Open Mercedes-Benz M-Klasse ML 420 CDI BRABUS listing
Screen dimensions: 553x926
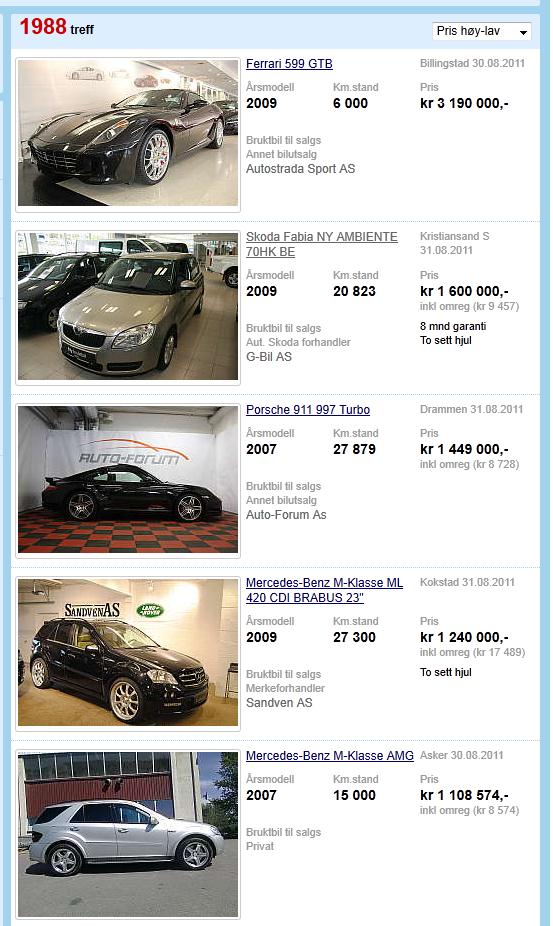click(x=324, y=590)
